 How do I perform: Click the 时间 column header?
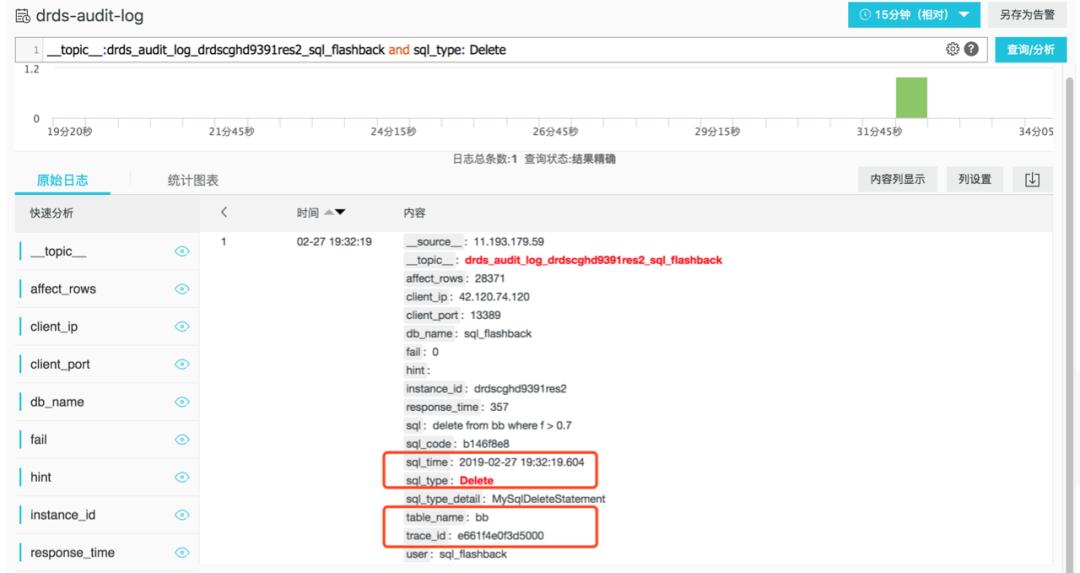[308, 213]
